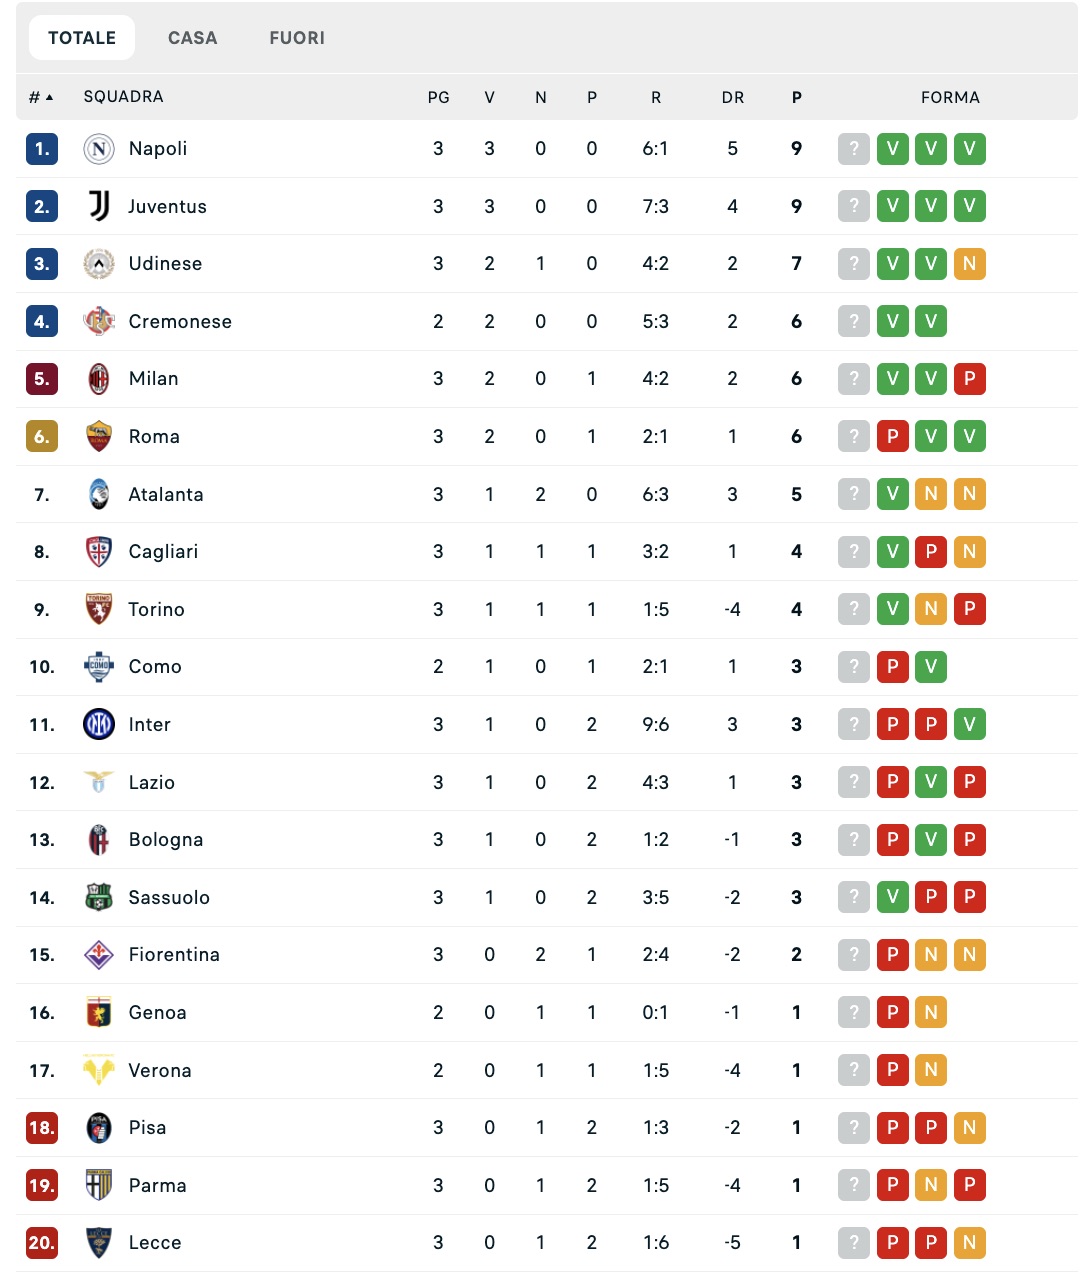The image size is (1088, 1272).
Task: Click Udinese's orange N form badge
Action: (x=969, y=264)
